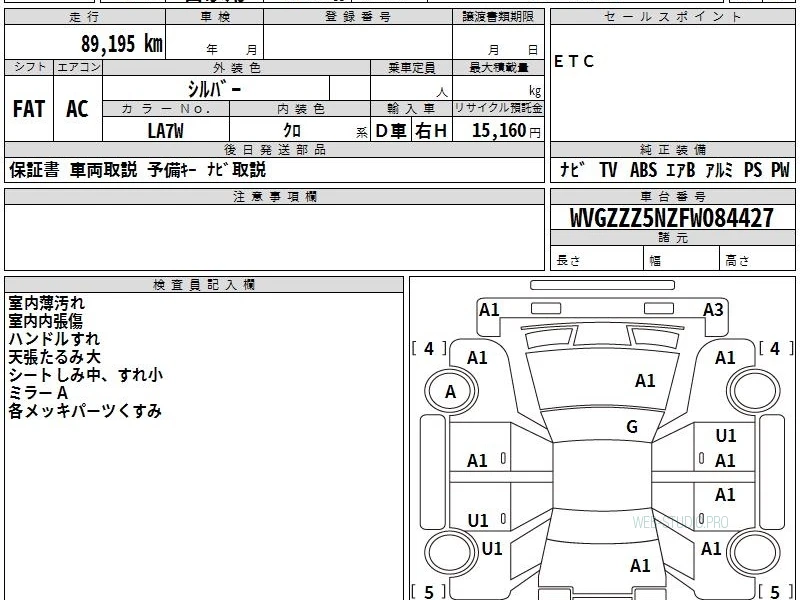
Task: Click the エアコン column header
Action: tap(78, 67)
